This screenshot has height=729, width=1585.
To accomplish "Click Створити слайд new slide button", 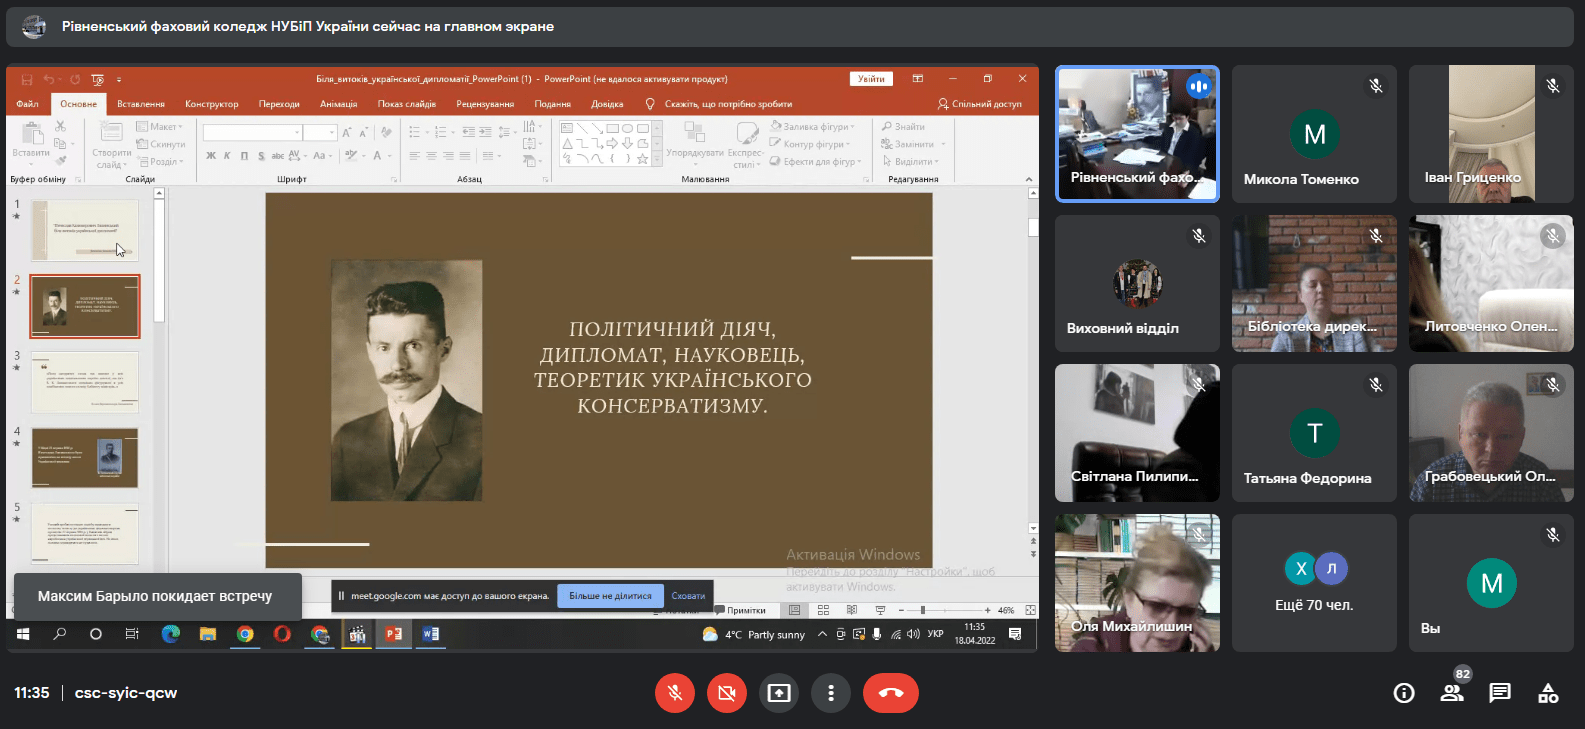I will (111, 145).
